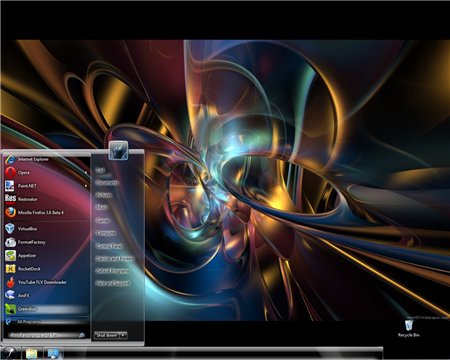Open the Shut down options arrow
Screen dimensions: 450x360
123,335
